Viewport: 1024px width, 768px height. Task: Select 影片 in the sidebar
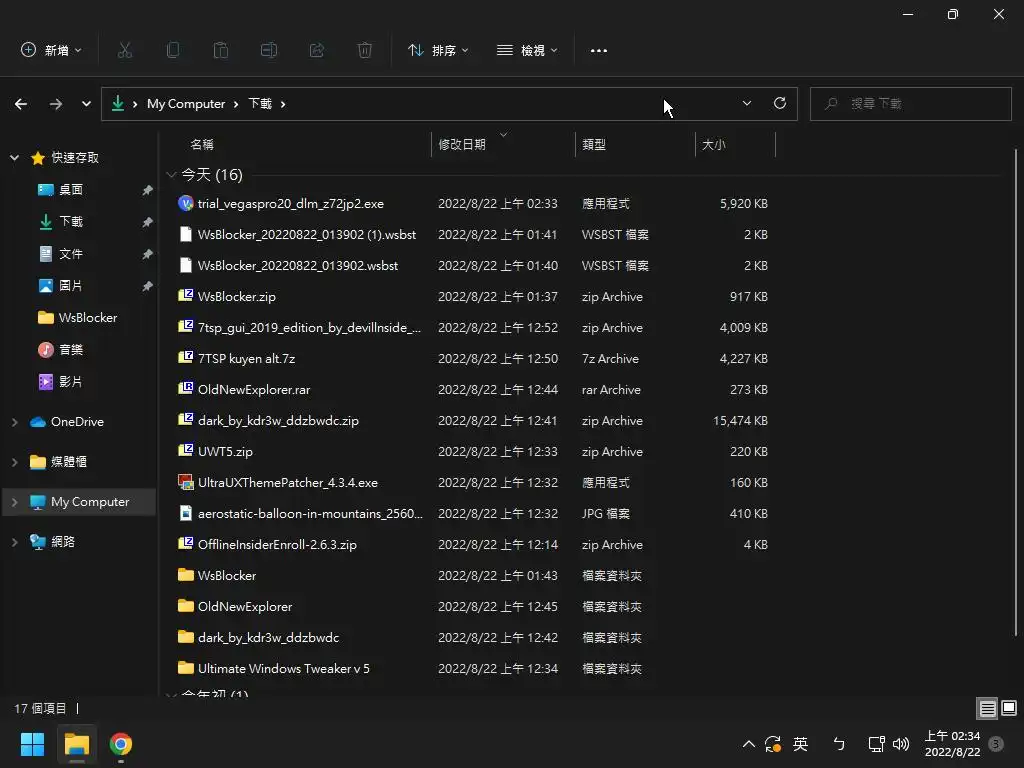pyautogui.click(x=71, y=381)
